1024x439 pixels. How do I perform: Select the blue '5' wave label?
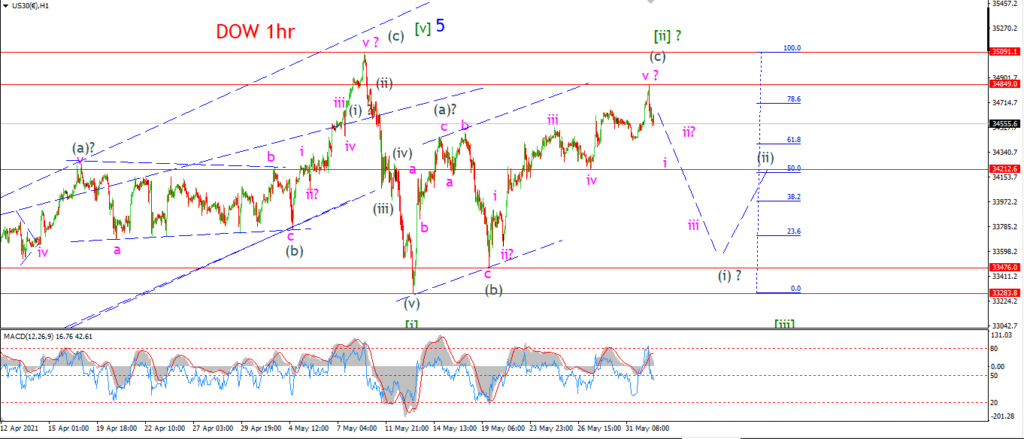[441, 26]
